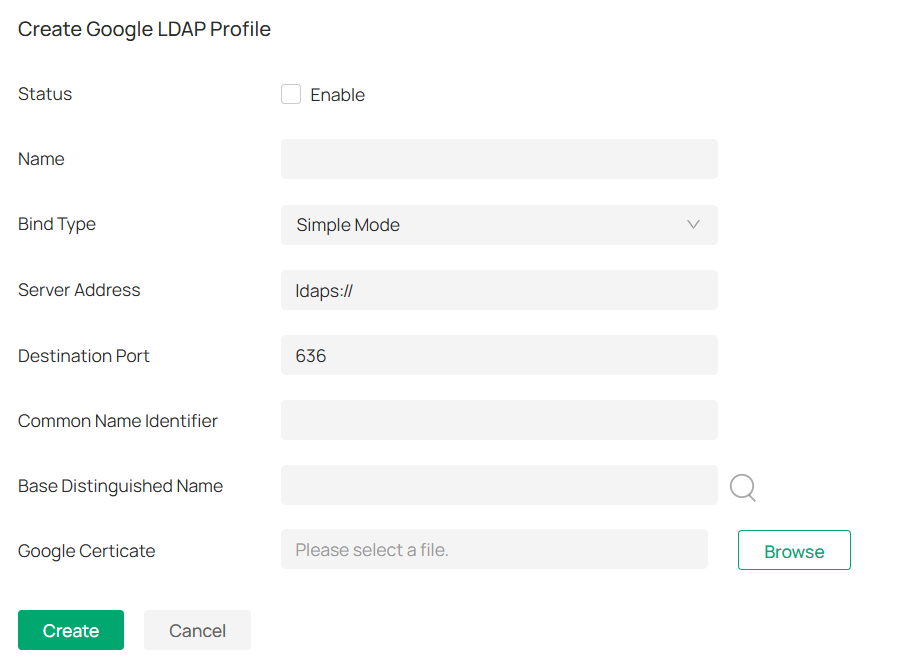Check the Enable checkbox next to Status
Viewport: 907px width, 664px height.
[x=290, y=94]
